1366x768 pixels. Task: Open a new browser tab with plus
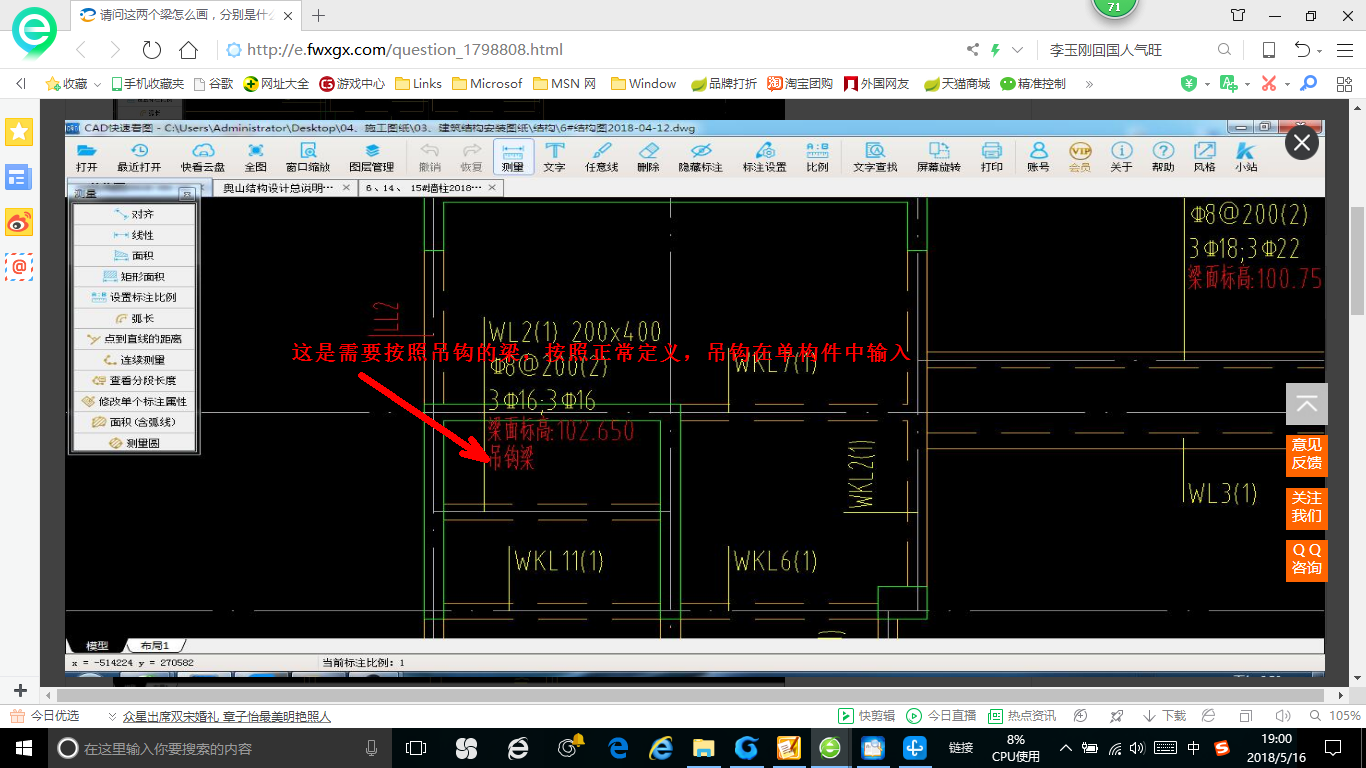coord(319,15)
